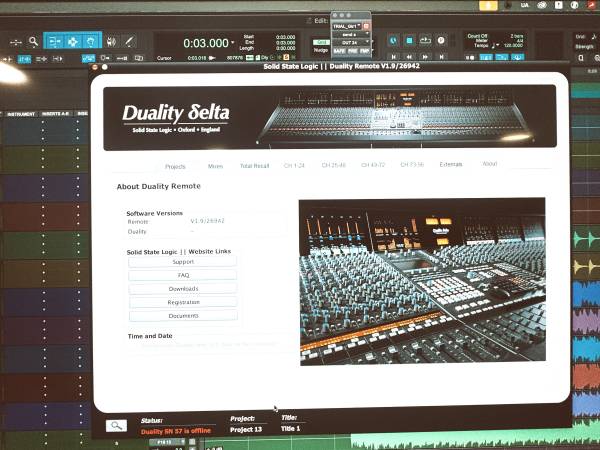Open the send a selector dropdown
Image resolution: width=600 pixels, height=450 pixels.
pos(351,34)
